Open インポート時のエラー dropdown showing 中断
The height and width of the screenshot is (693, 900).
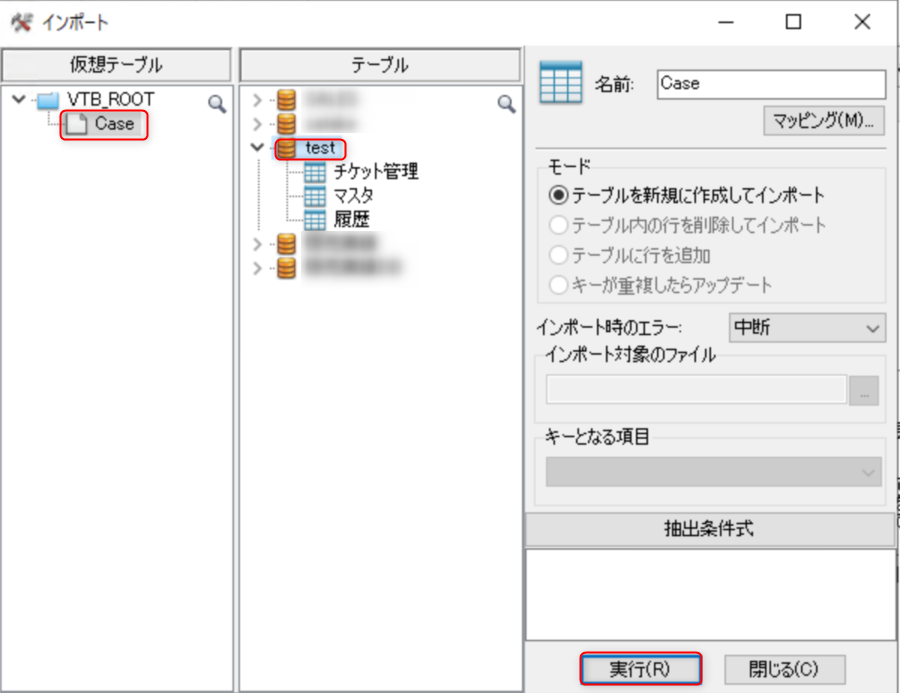pos(806,328)
